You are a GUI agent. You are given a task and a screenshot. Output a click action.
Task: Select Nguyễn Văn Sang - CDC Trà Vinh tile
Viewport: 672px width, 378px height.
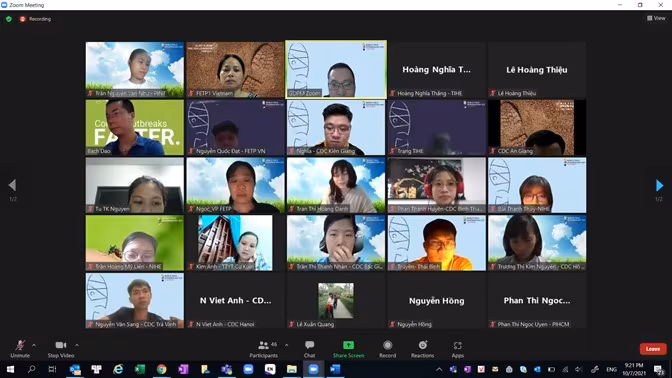click(x=135, y=300)
